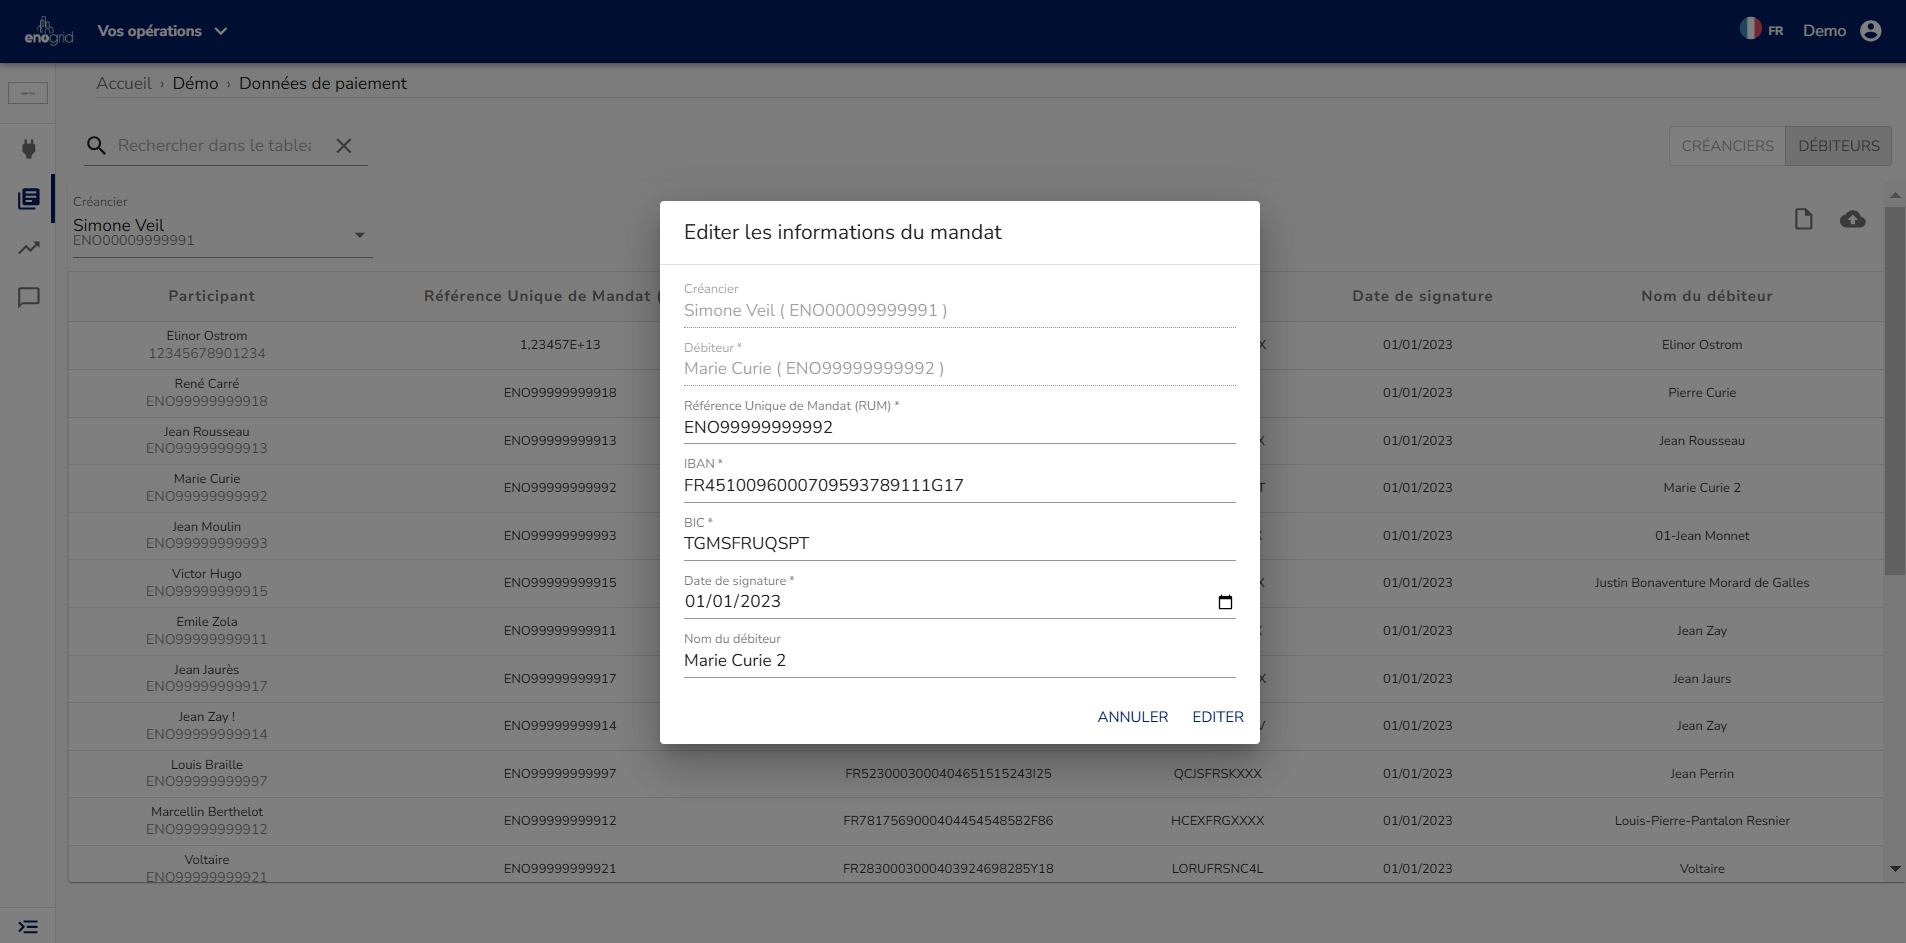This screenshot has height=943, width=1906.
Task: Toggle the sidebar menu expand icon
Action: click(x=28, y=927)
